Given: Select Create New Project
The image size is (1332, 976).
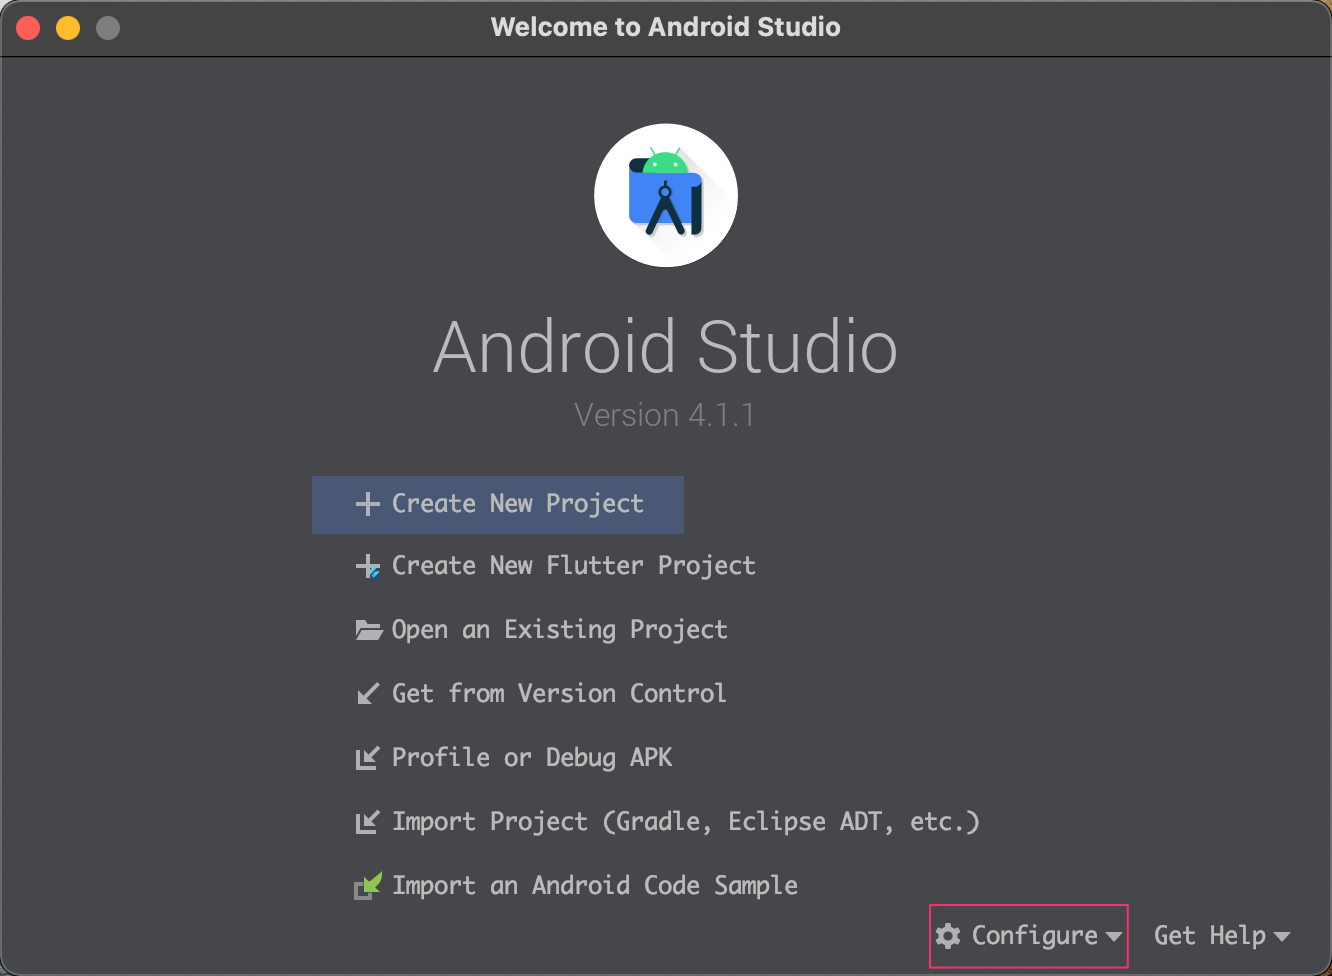Looking at the screenshot, I should (498, 504).
